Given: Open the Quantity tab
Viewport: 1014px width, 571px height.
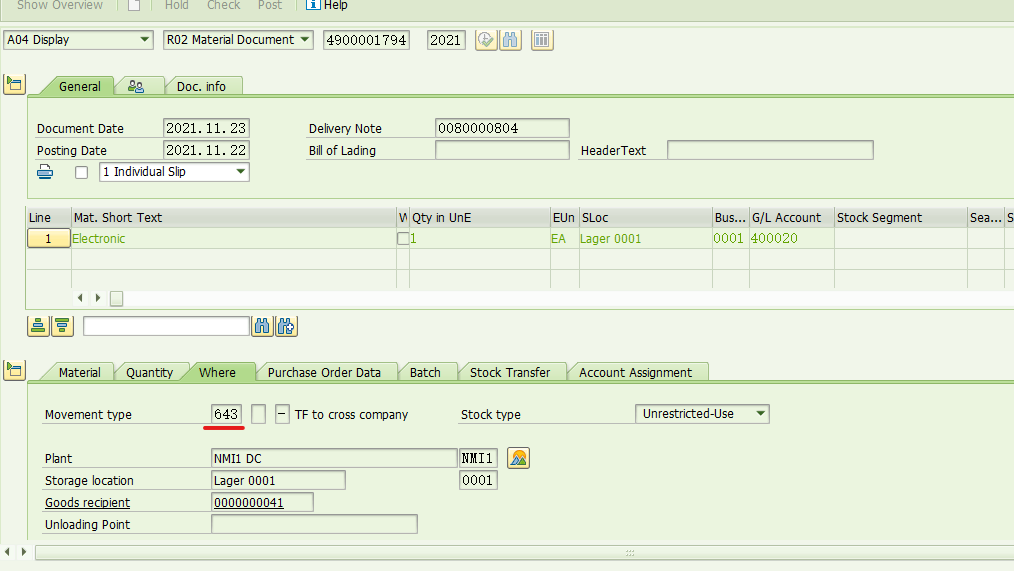Looking at the screenshot, I should click(x=149, y=372).
